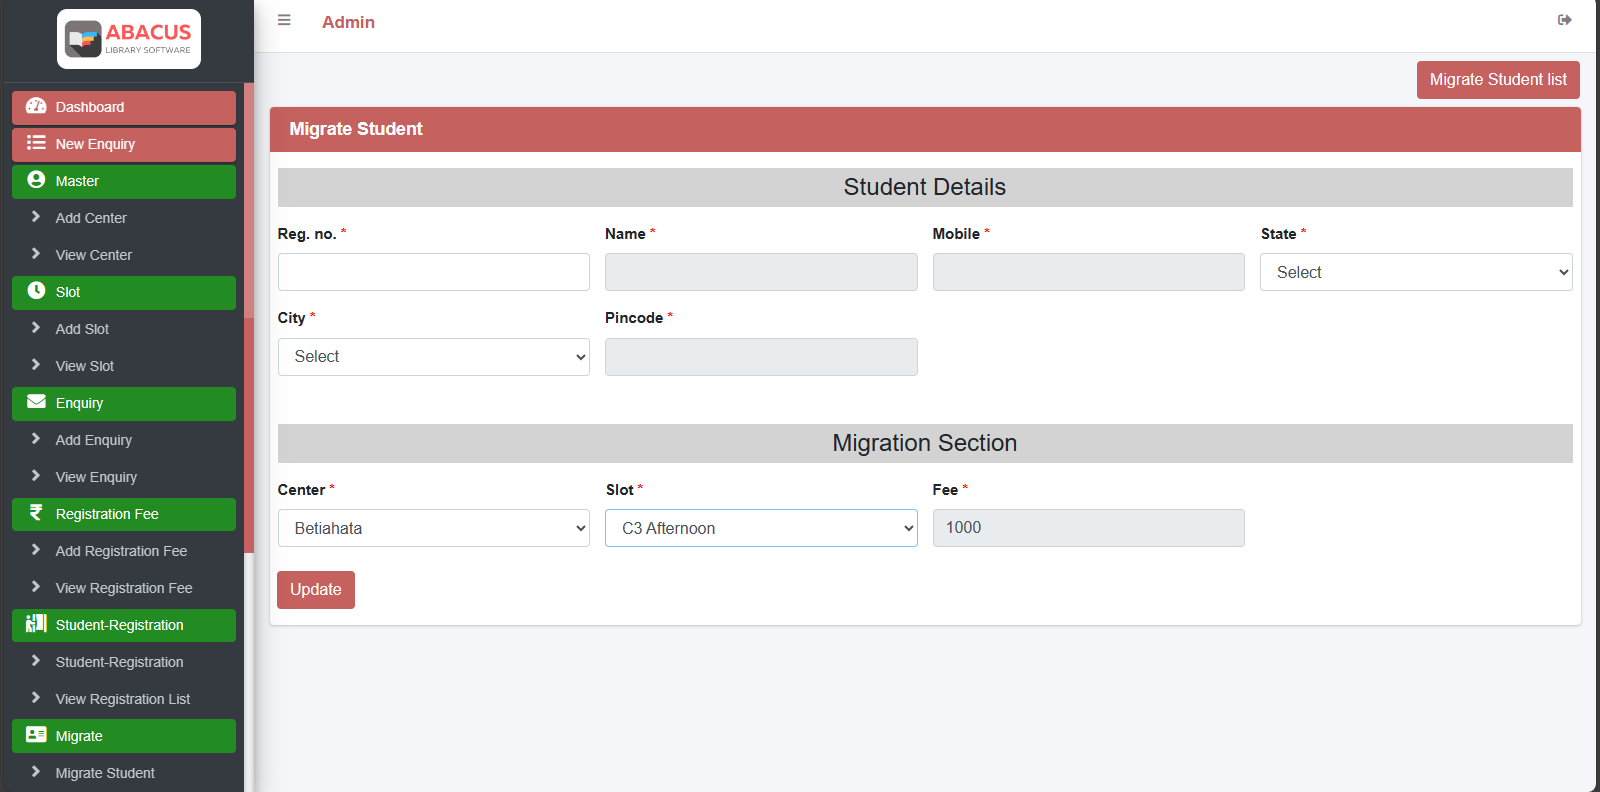Open the State dropdown
This screenshot has width=1600, height=792.
click(1416, 272)
